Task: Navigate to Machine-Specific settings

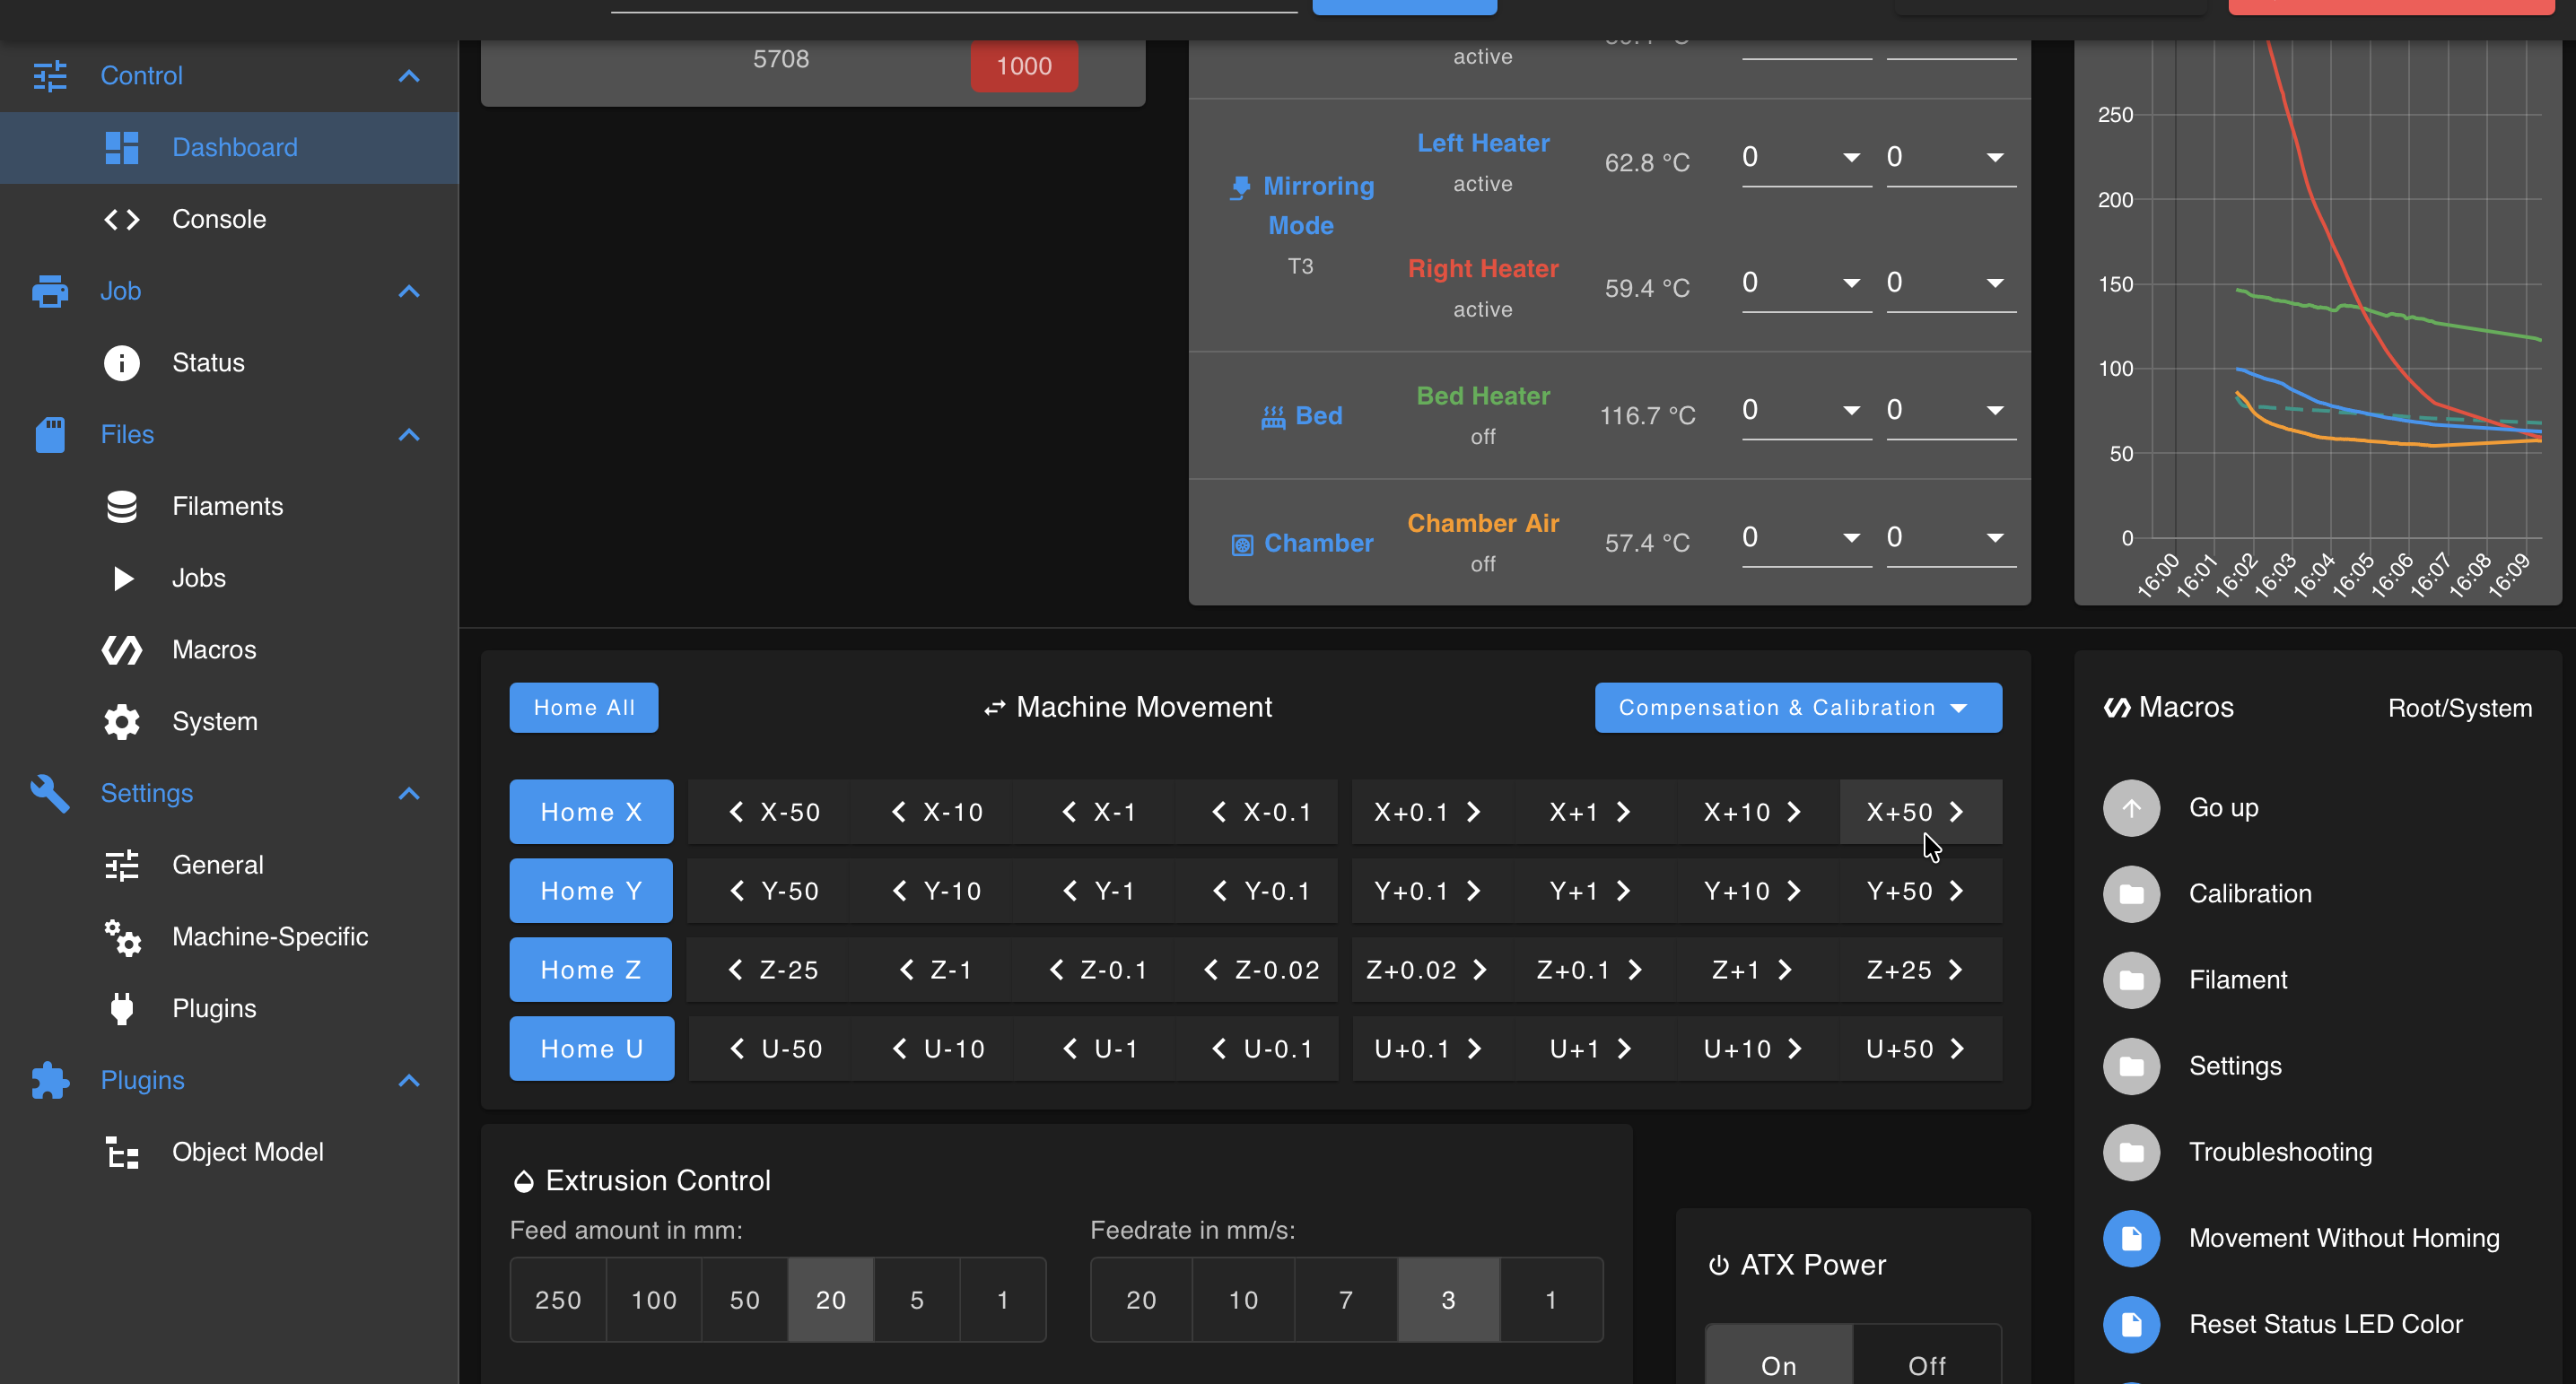Action: [x=229, y=937]
